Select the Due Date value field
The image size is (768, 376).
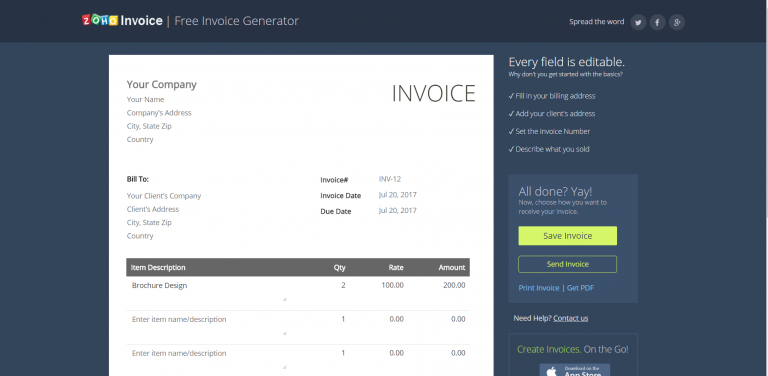pyautogui.click(x=398, y=211)
